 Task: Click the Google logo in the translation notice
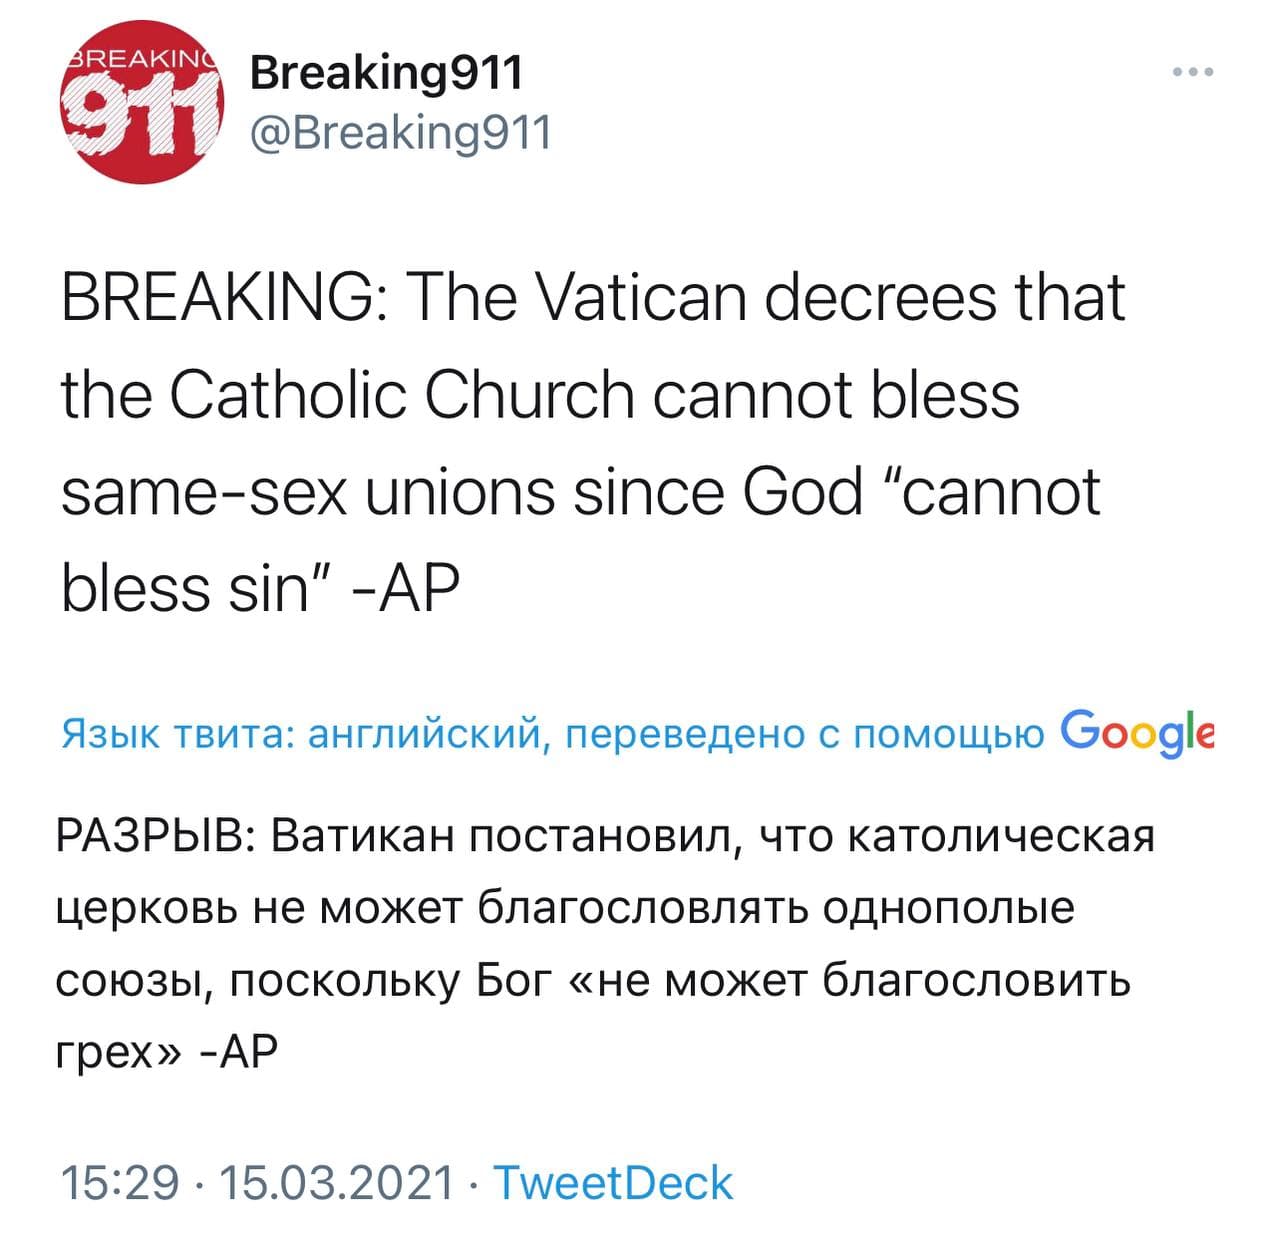click(x=1137, y=733)
